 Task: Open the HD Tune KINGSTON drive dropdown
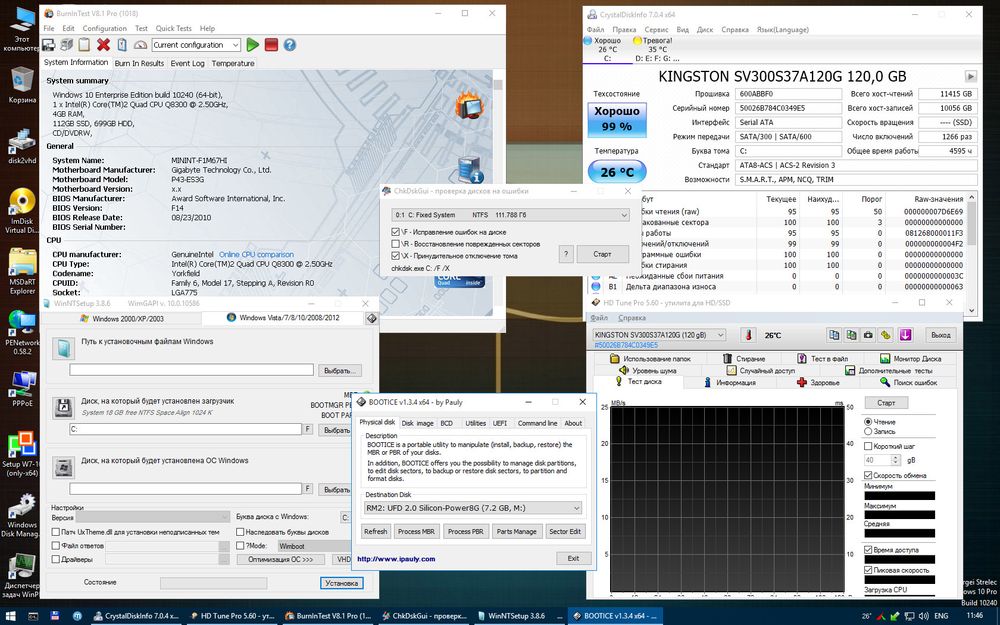click(659, 335)
